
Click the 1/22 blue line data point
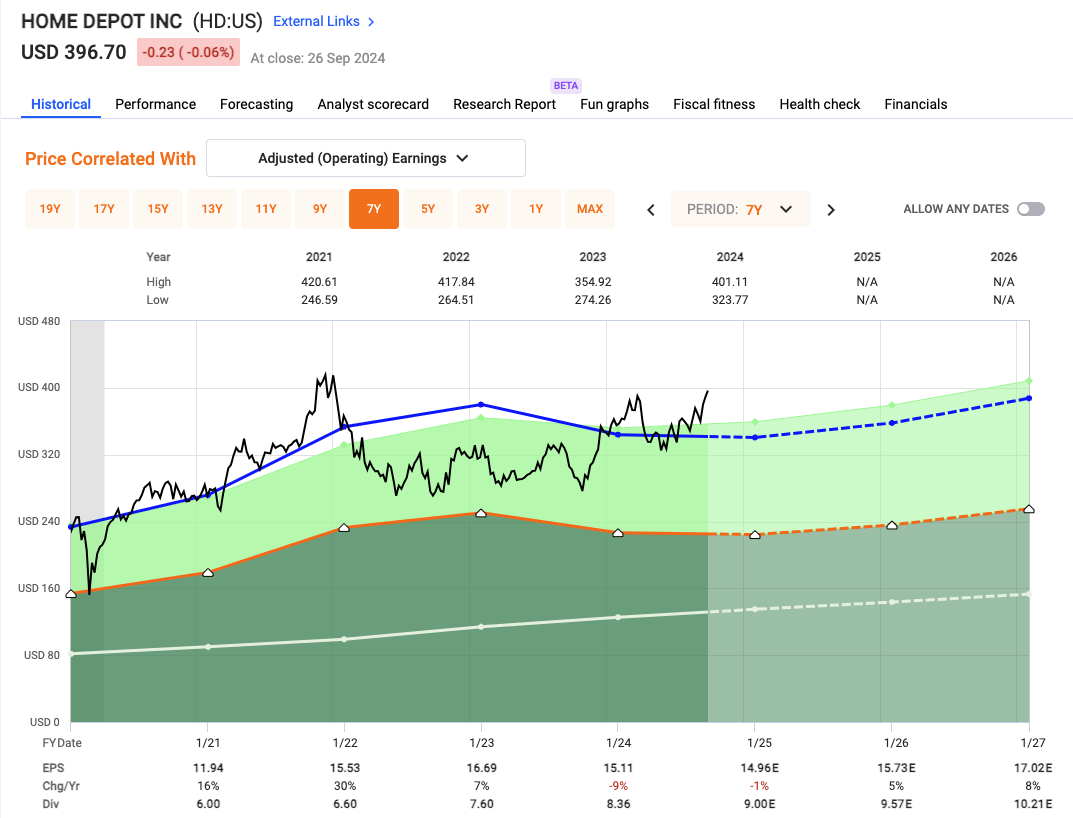(344, 427)
